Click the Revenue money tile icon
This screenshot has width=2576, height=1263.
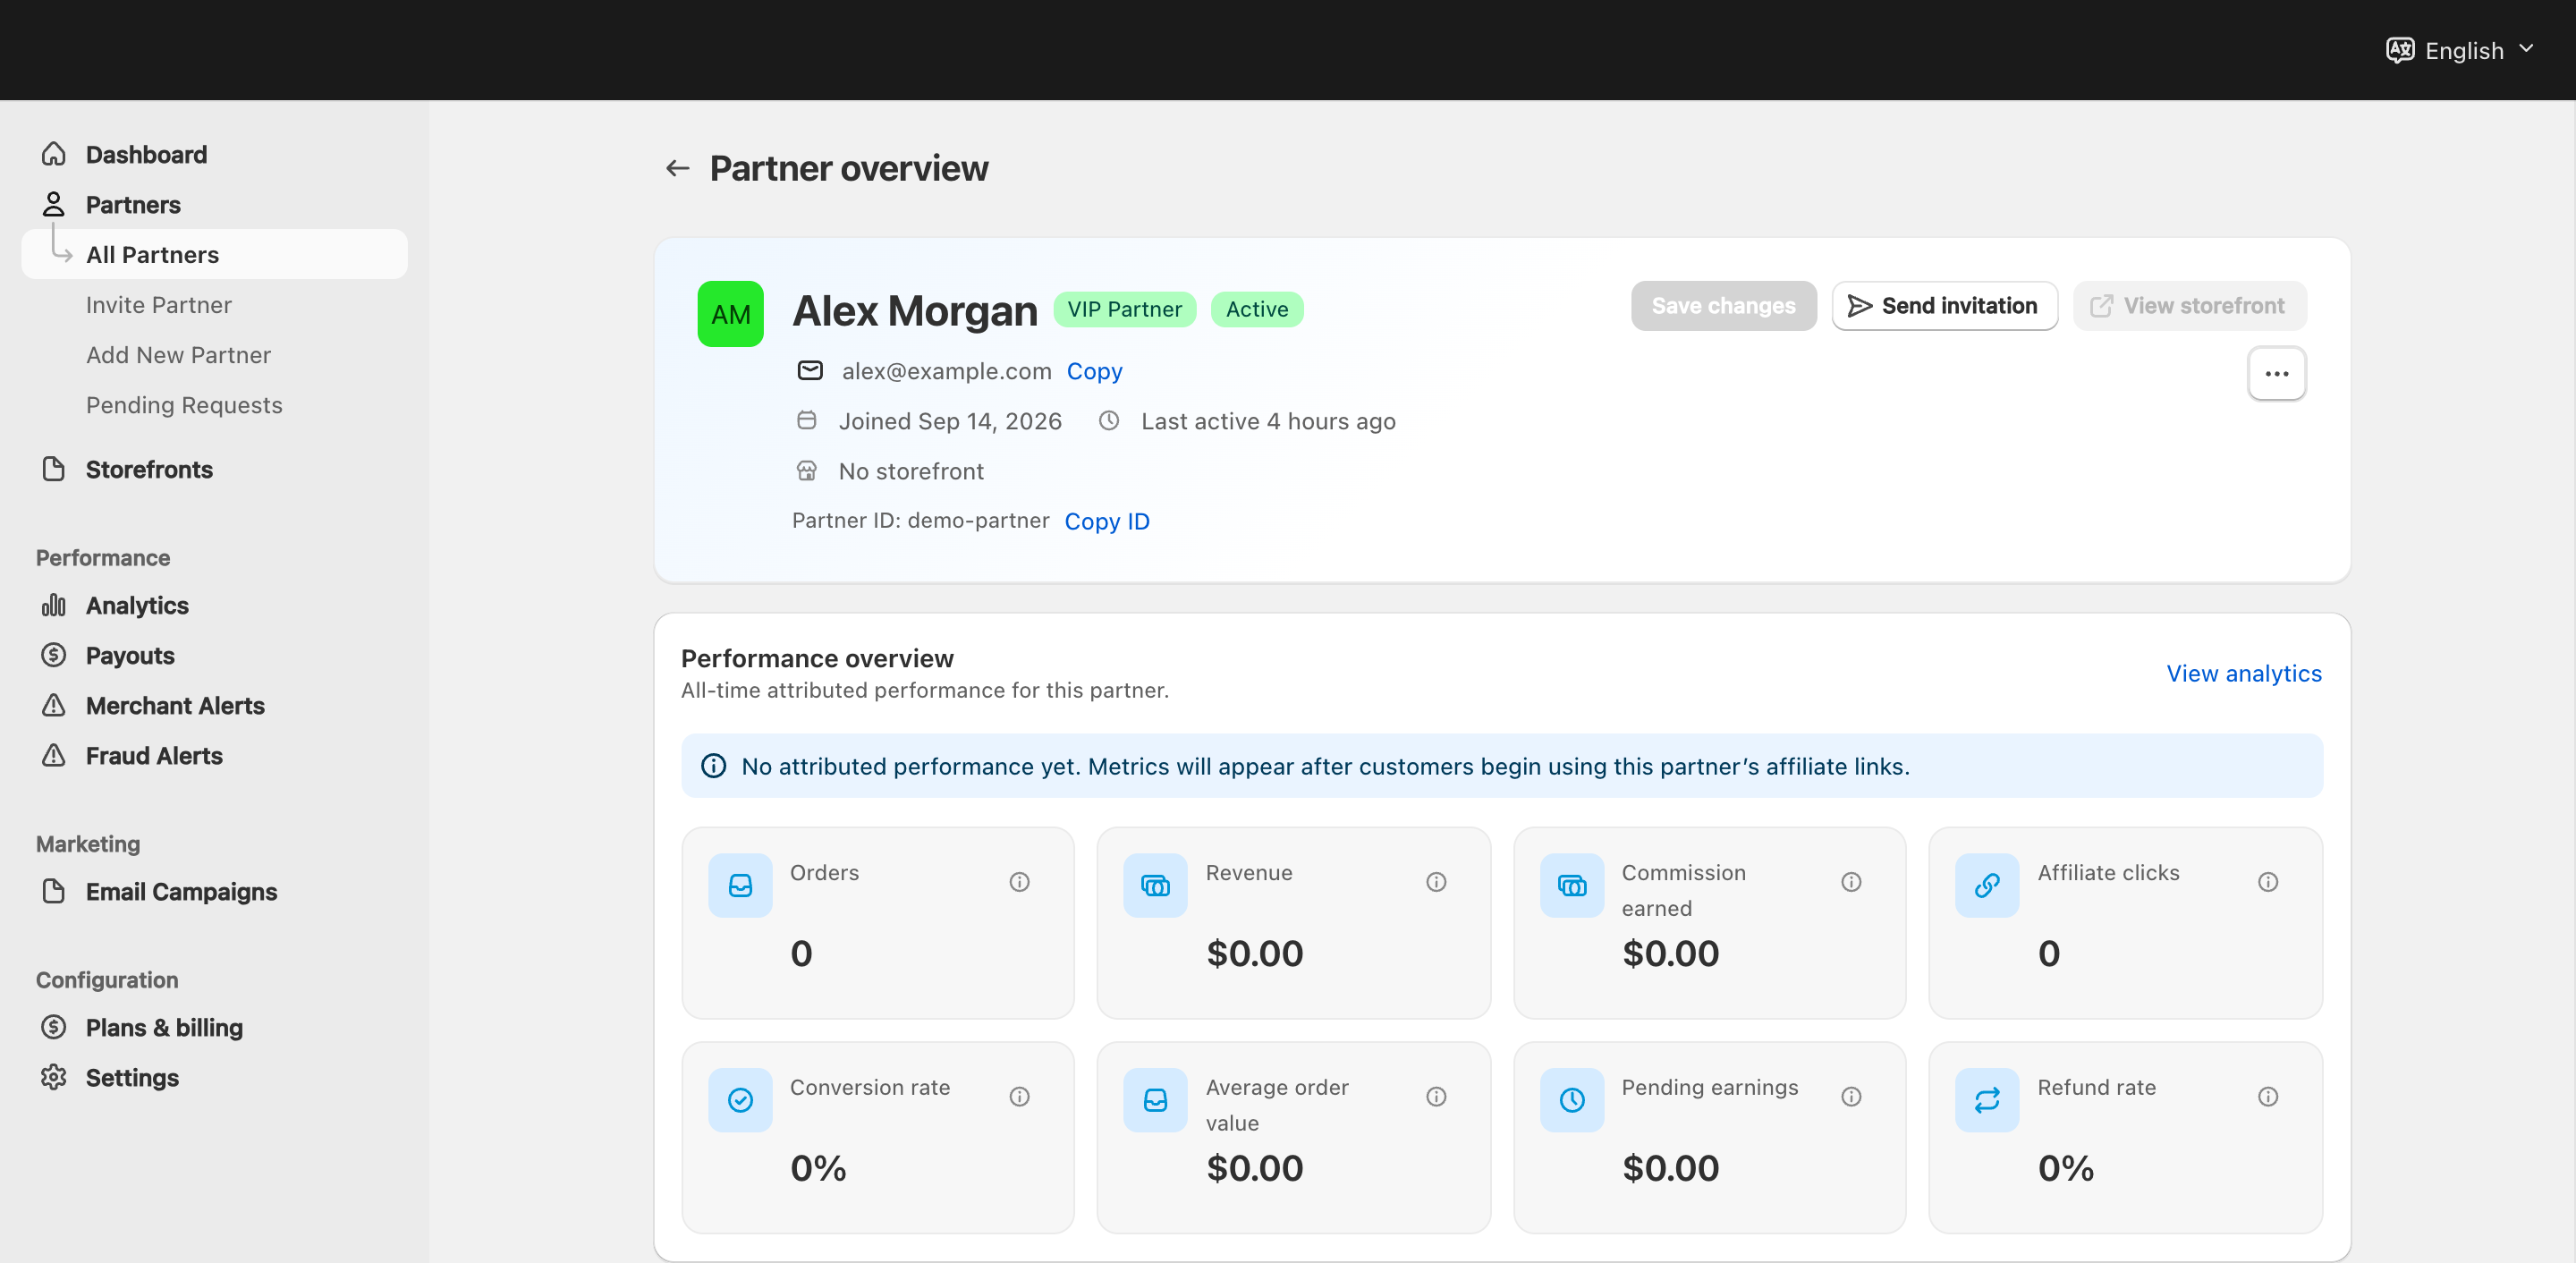[1155, 885]
